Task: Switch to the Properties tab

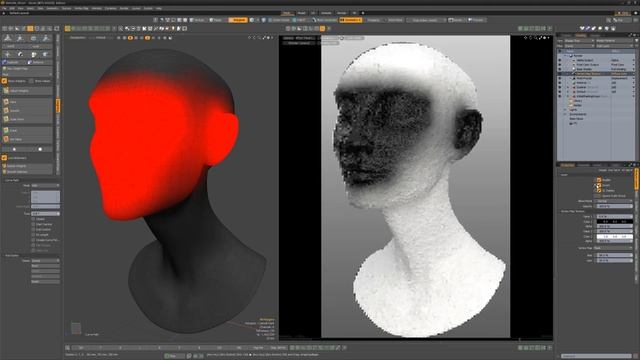Action: point(567,165)
